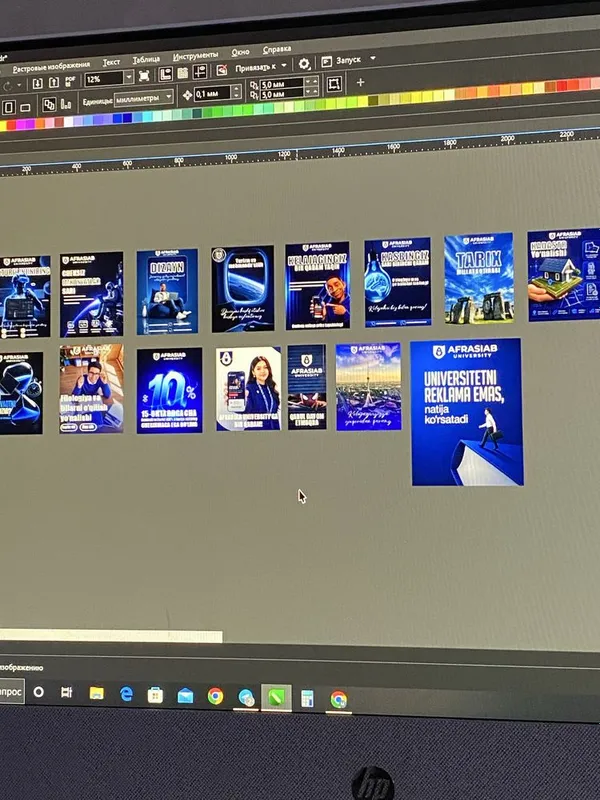
Task: Toggle the Show guidelines icon
Action: coord(200,72)
